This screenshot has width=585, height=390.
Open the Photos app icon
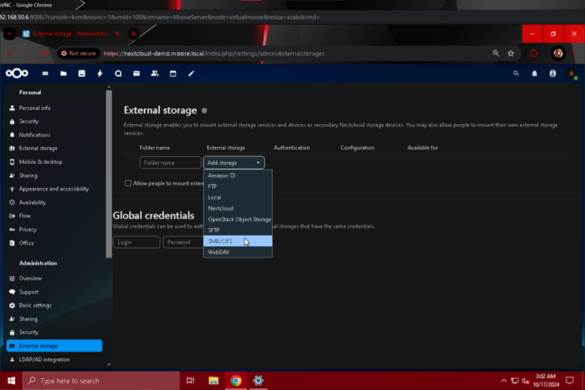82,74
